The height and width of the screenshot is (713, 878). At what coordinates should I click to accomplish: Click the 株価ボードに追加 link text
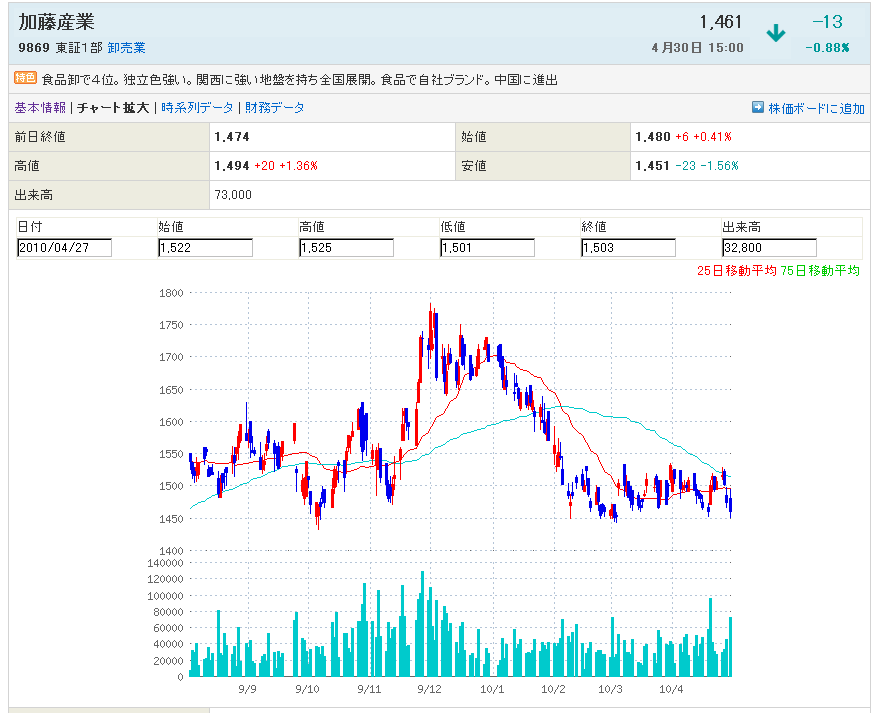click(816, 108)
